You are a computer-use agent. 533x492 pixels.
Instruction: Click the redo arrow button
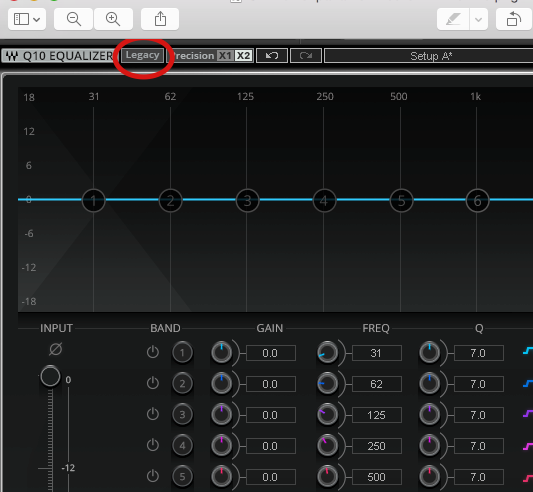tap(306, 55)
